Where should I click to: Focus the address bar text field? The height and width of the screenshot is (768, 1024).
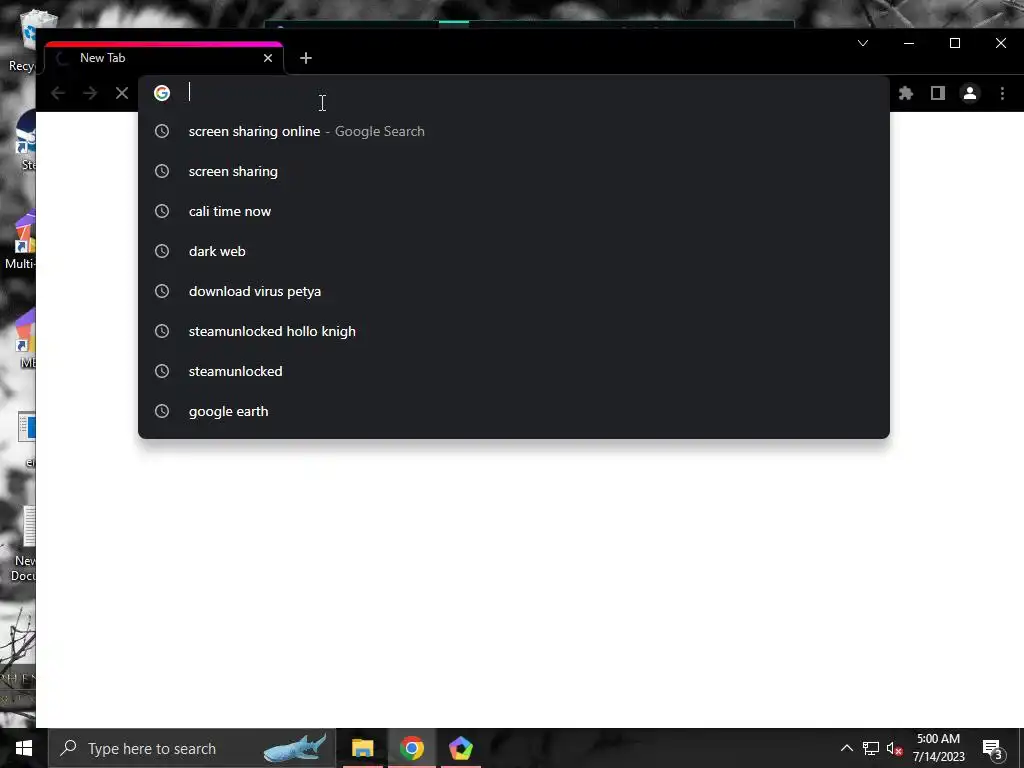(516, 93)
